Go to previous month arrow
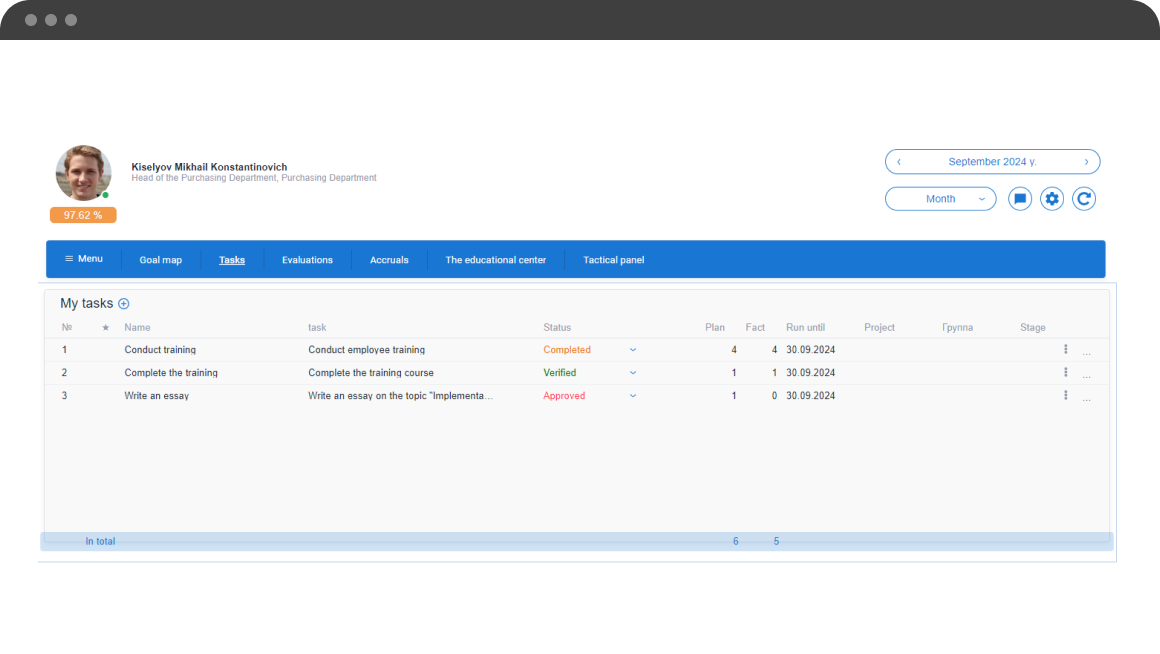Screen dimensions: 1160x654 pos(899,162)
